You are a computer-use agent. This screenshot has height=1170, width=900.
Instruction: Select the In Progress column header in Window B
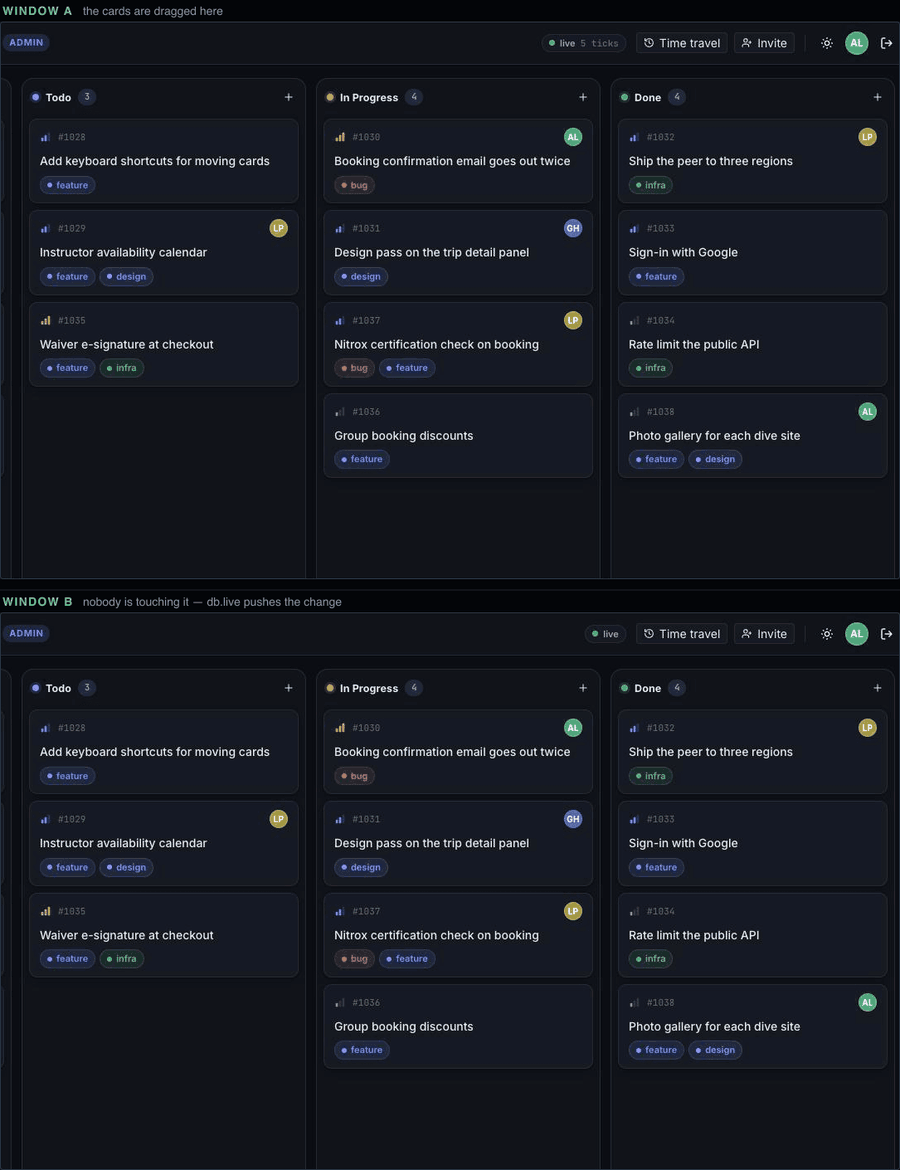point(369,689)
